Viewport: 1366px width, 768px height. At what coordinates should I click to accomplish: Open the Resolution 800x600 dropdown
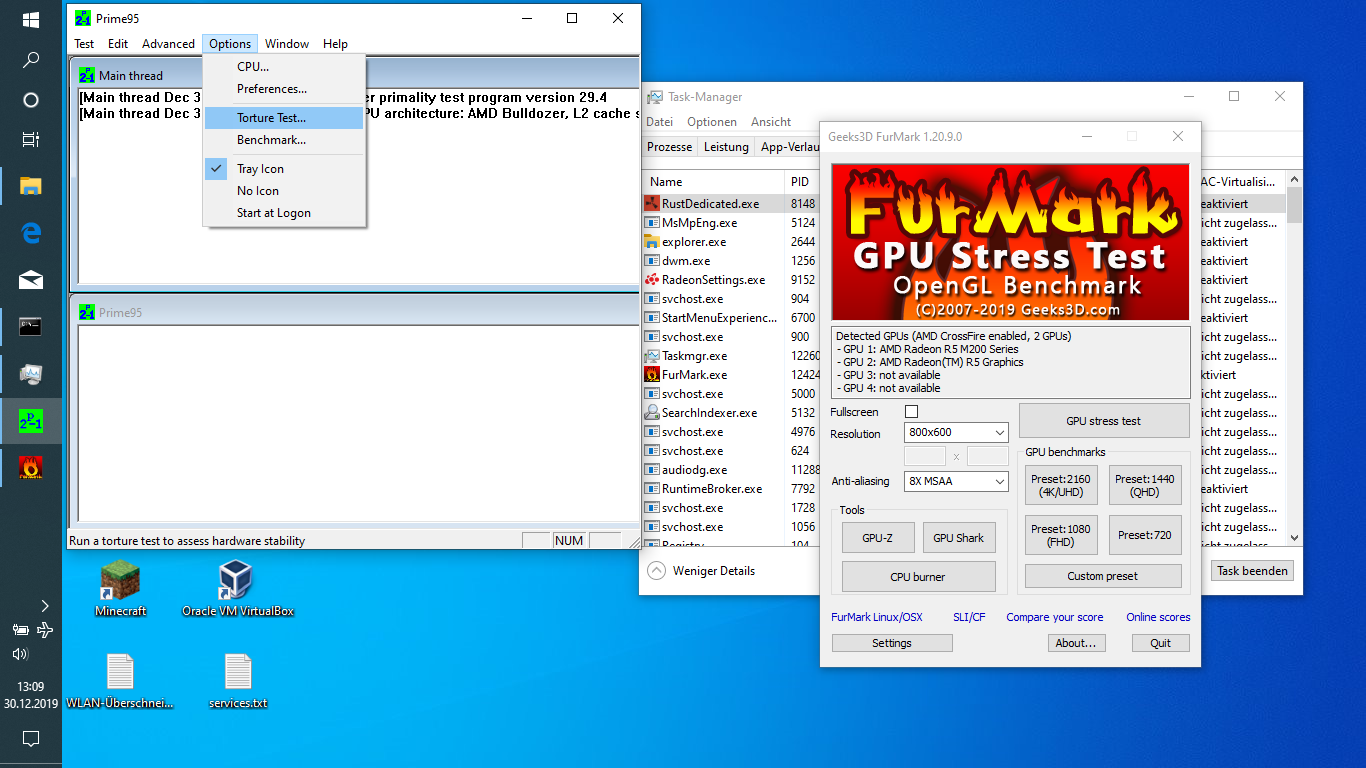click(x=956, y=433)
